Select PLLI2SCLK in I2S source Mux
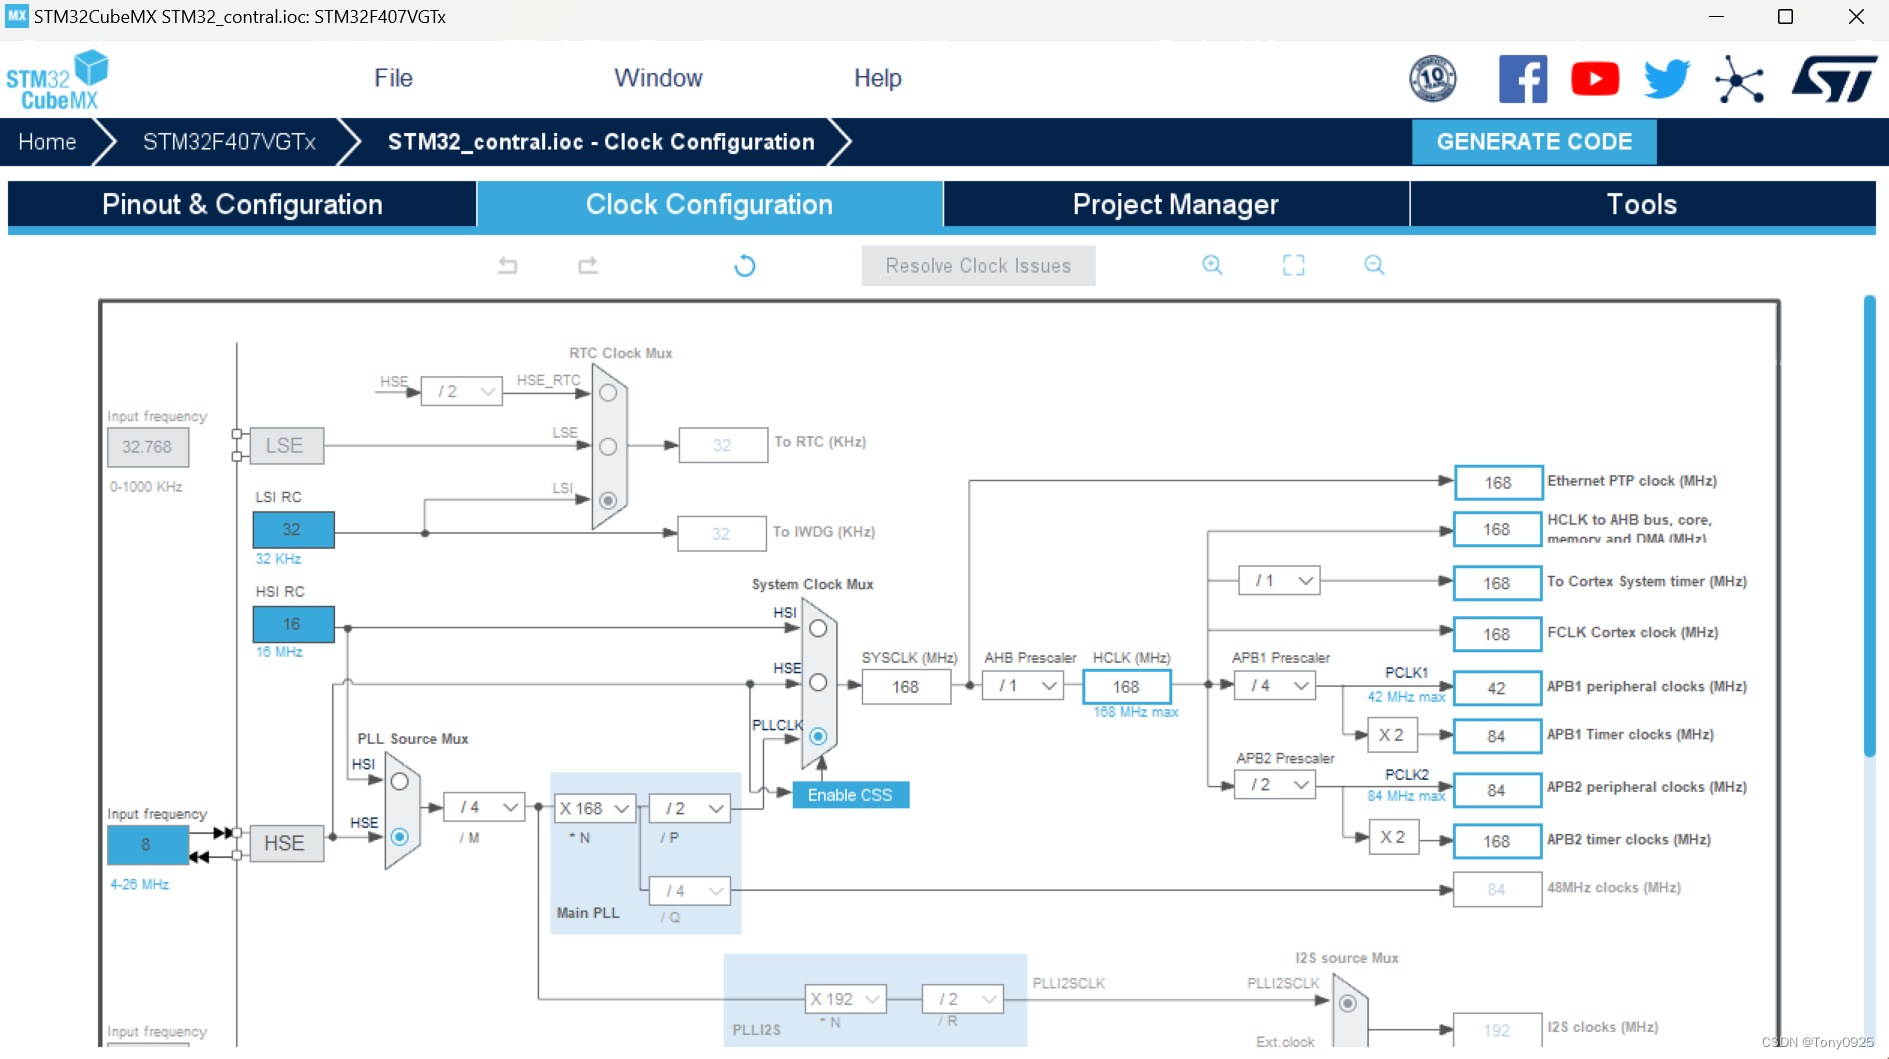This screenshot has width=1889, height=1059. (x=1348, y=1003)
